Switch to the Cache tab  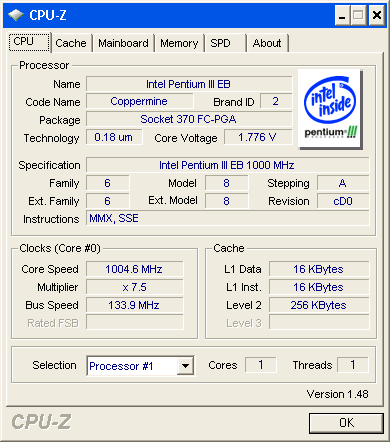(x=71, y=43)
